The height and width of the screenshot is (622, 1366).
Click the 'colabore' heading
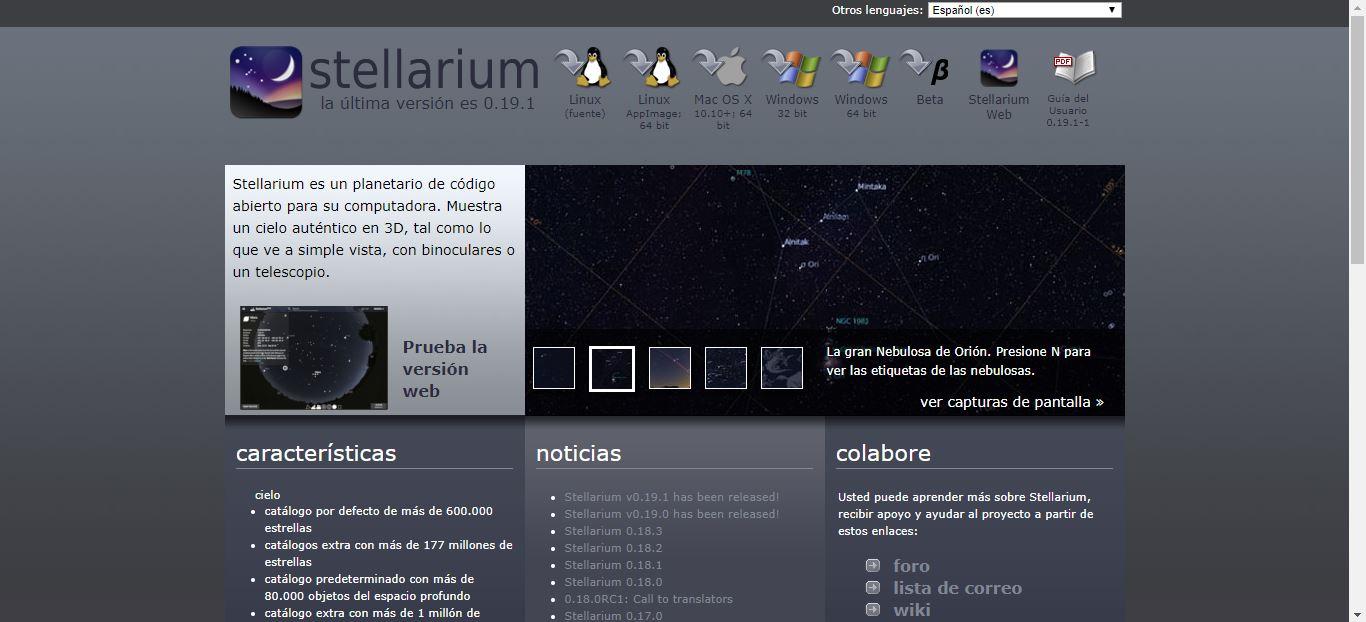point(883,453)
